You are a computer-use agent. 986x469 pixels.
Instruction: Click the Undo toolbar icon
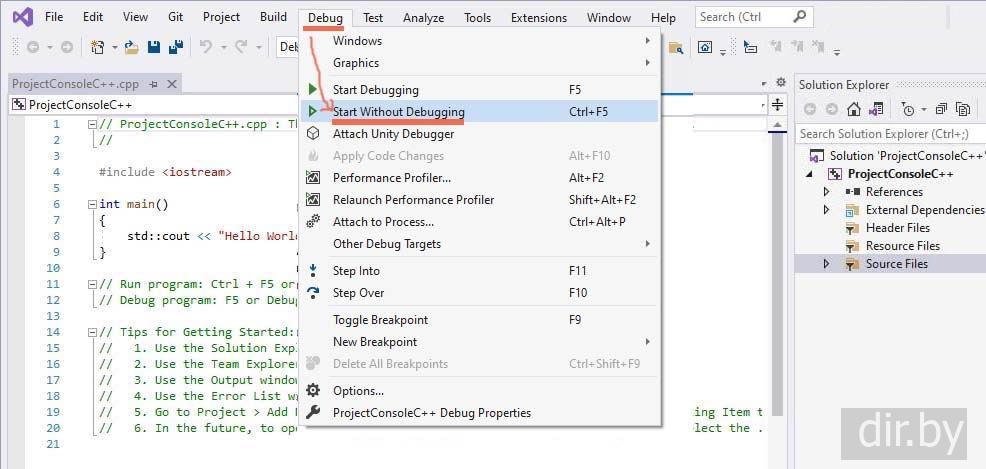click(206, 47)
